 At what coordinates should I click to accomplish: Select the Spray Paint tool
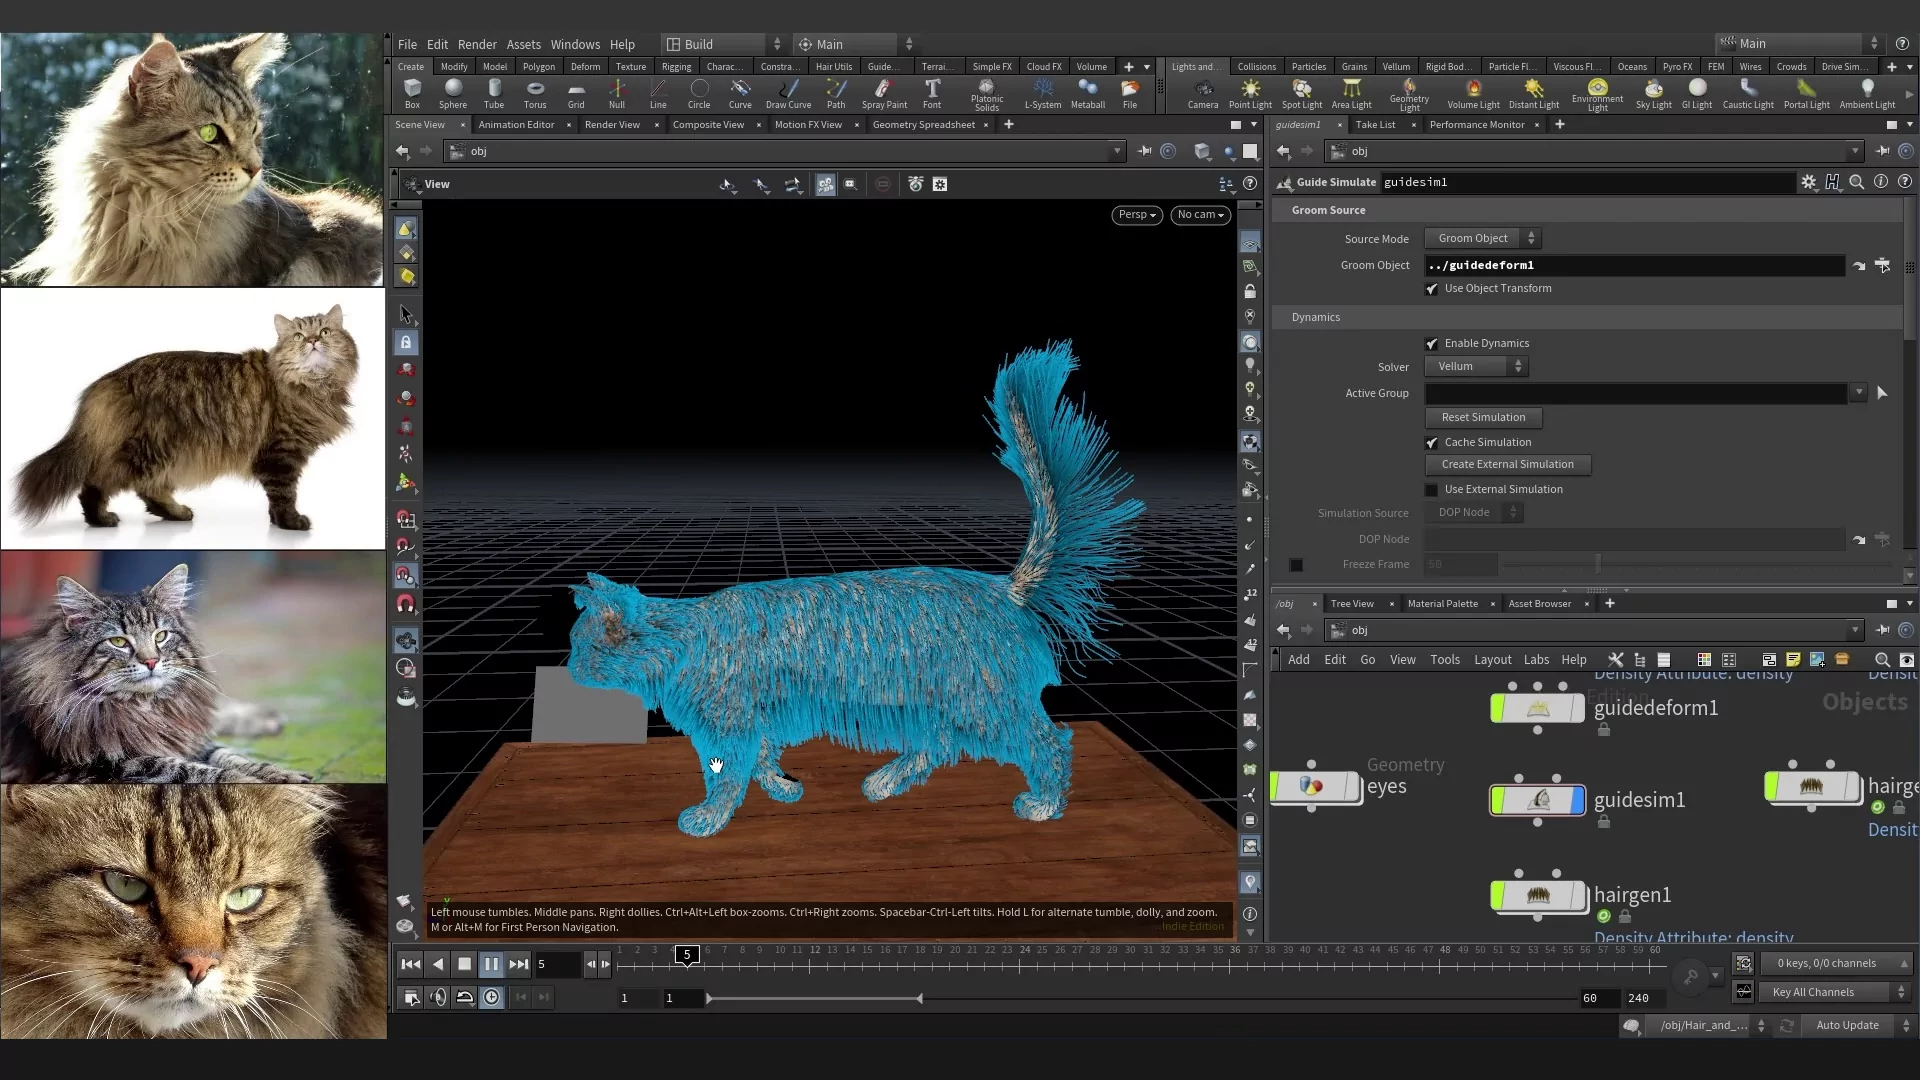[x=884, y=92]
